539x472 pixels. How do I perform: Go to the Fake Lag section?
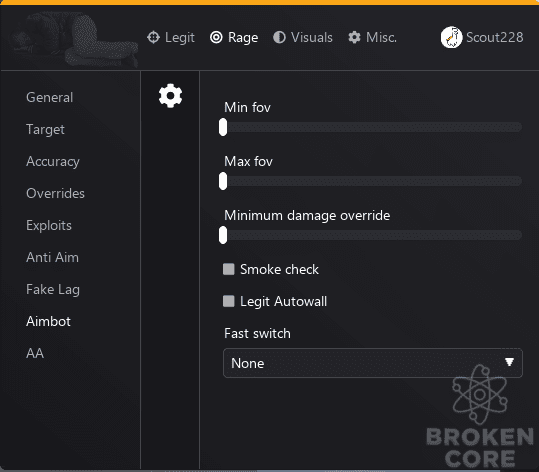coord(53,289)
